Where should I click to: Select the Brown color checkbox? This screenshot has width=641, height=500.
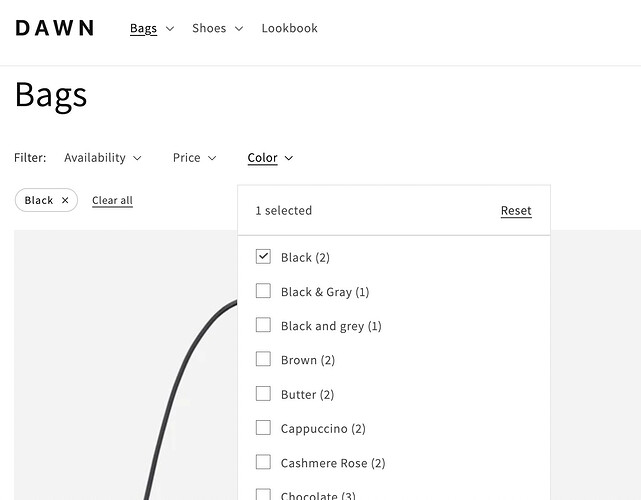(263, 359)
